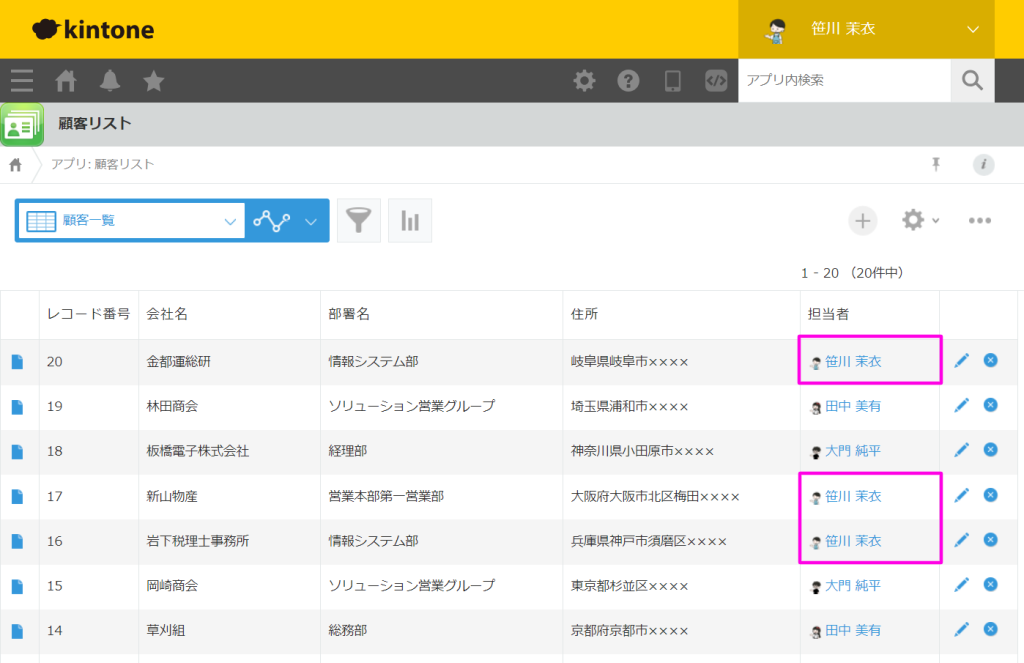Switch to mobile view icon
The width and height of the screenshot is (1024, 663).
point(673,80)
